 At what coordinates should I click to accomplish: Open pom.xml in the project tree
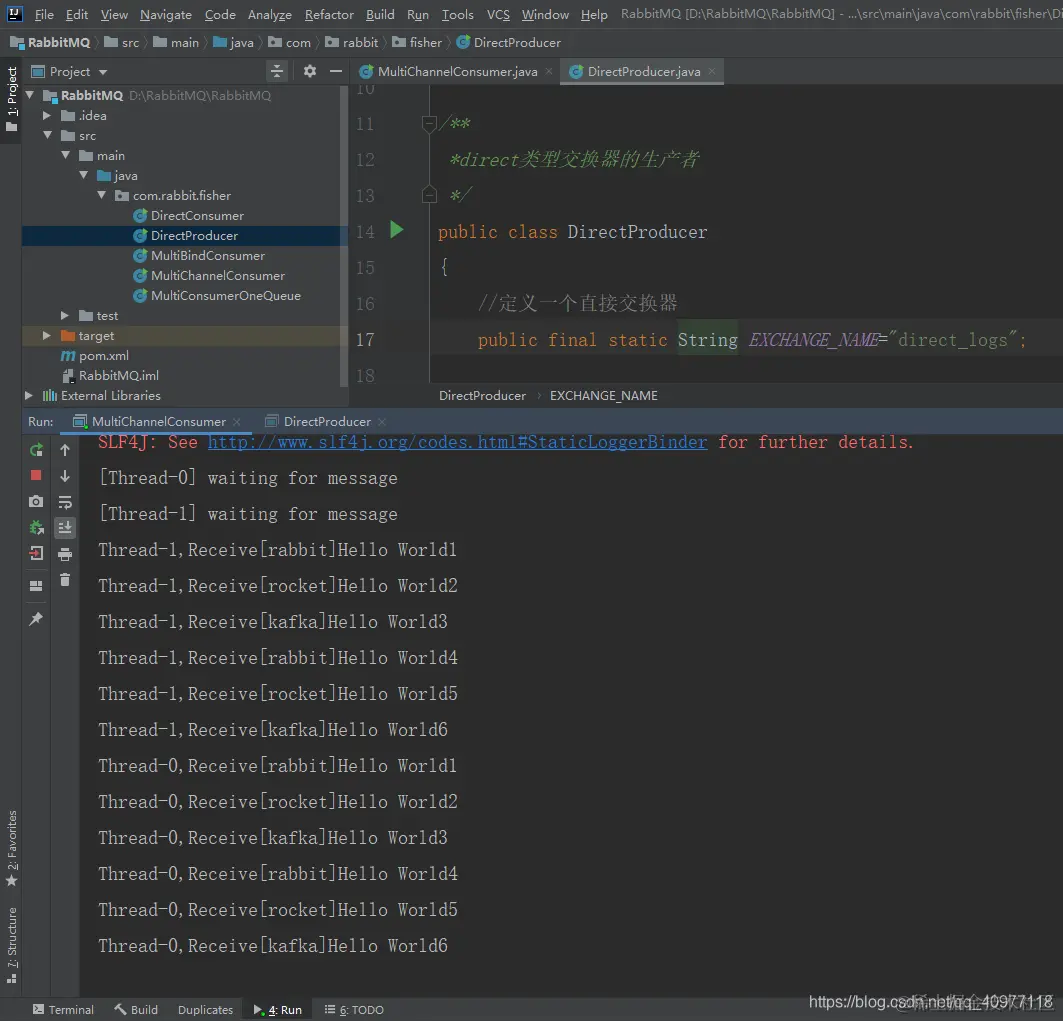point(103,356)
